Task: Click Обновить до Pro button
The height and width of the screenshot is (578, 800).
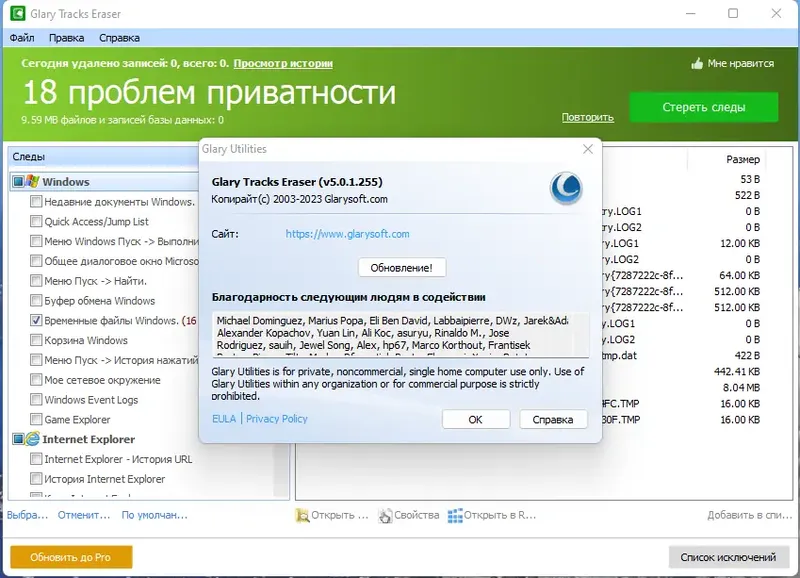Action: coord(71,557)
